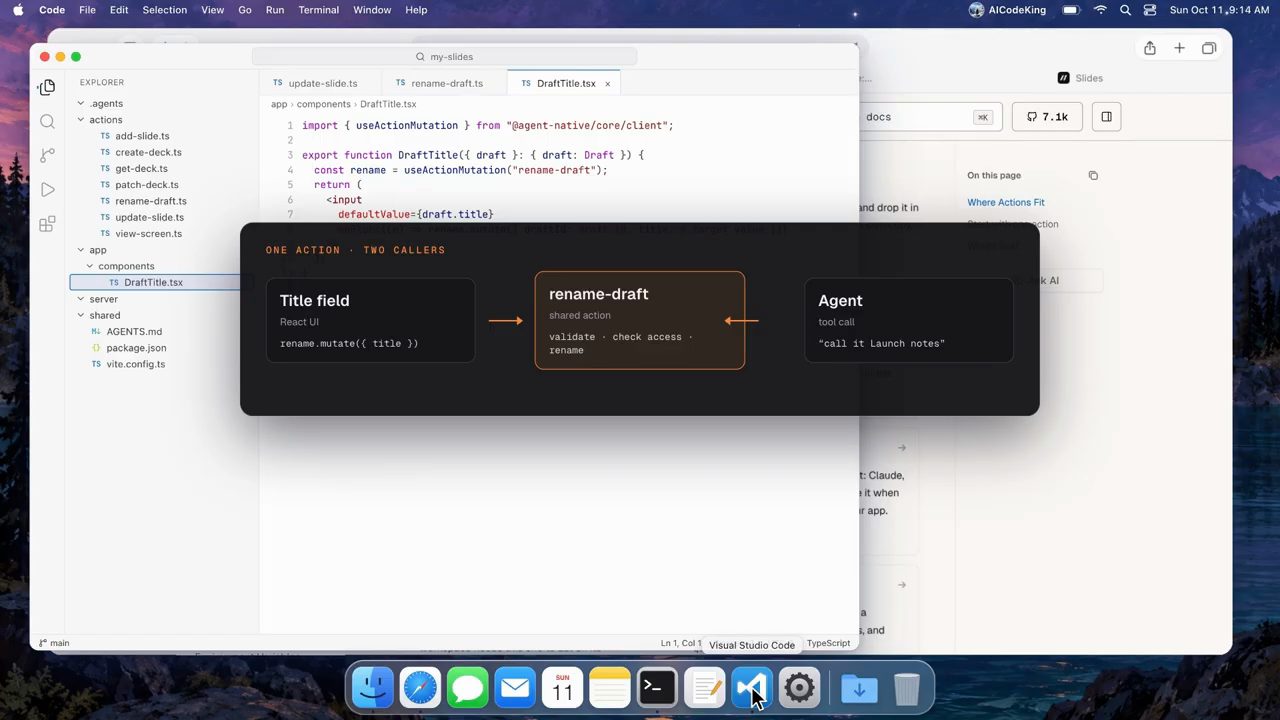Open Mail from the Dock
This screenshot has width=1280, height=720.
[x=515, y=688]
